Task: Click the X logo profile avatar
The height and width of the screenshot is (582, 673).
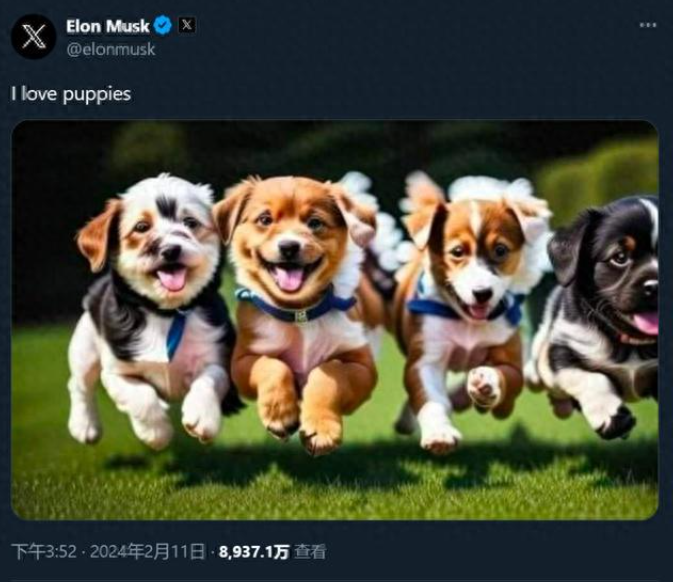Action: click(33, 36)
